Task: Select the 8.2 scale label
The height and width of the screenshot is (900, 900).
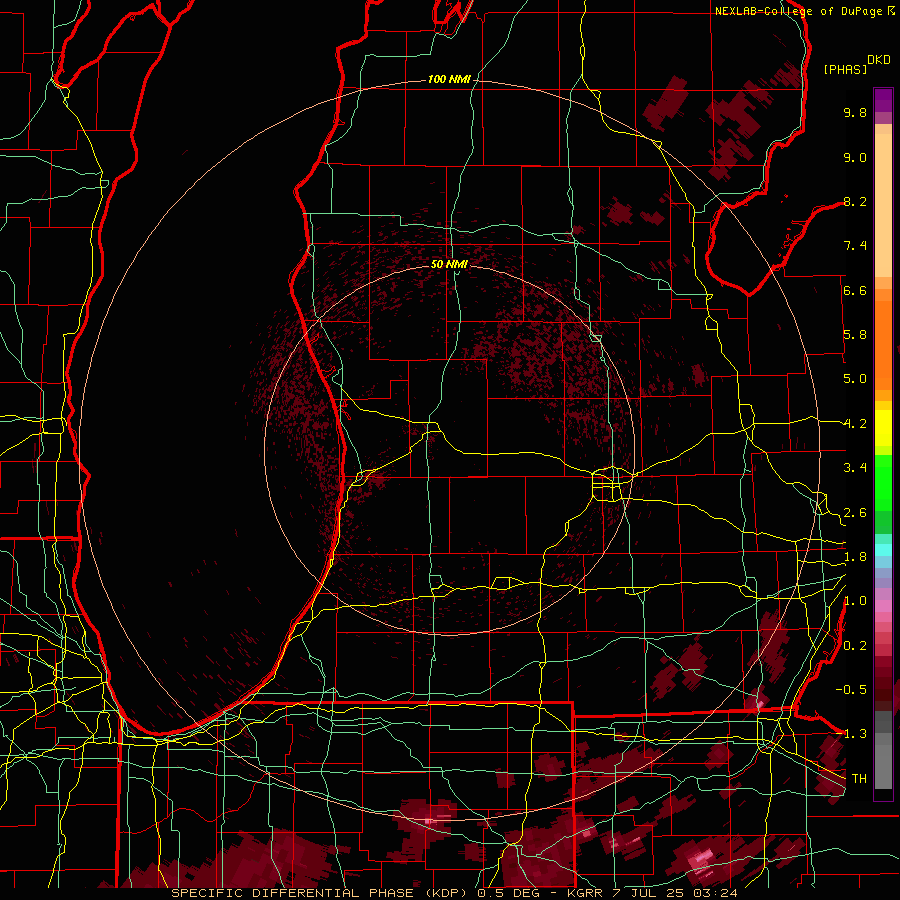Action: (x=855, y=201)
